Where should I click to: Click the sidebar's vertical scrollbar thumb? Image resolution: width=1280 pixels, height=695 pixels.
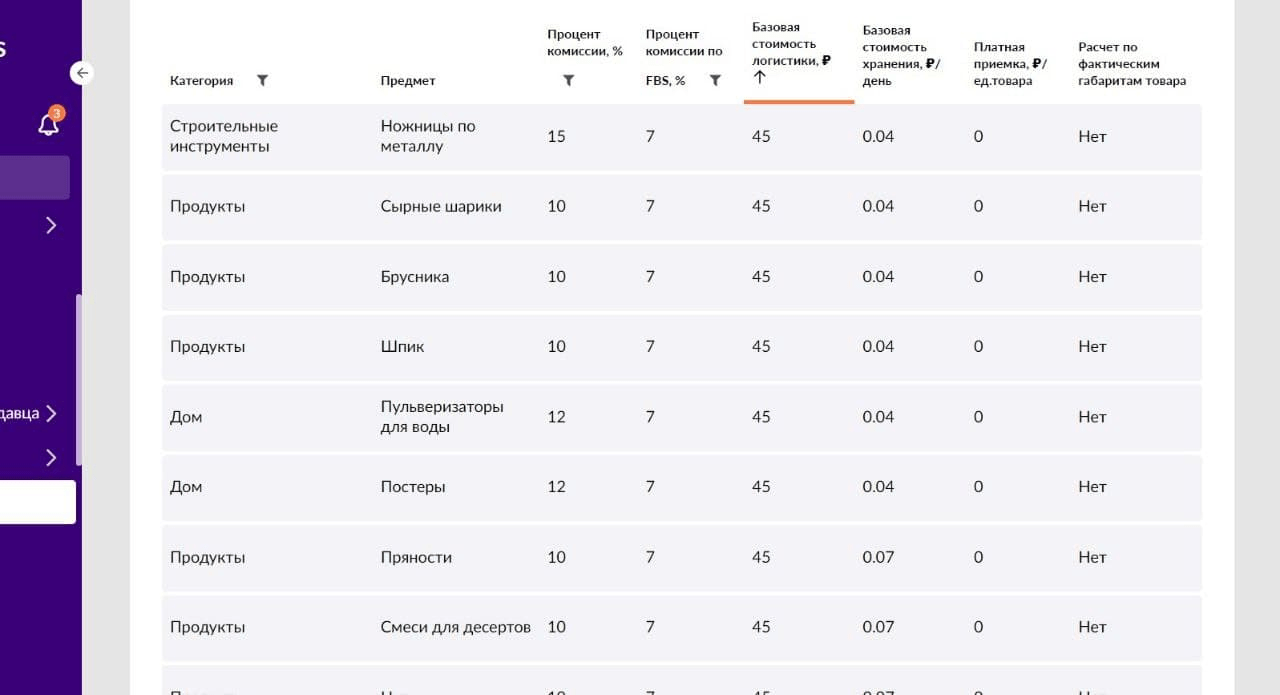coord(78,378)
